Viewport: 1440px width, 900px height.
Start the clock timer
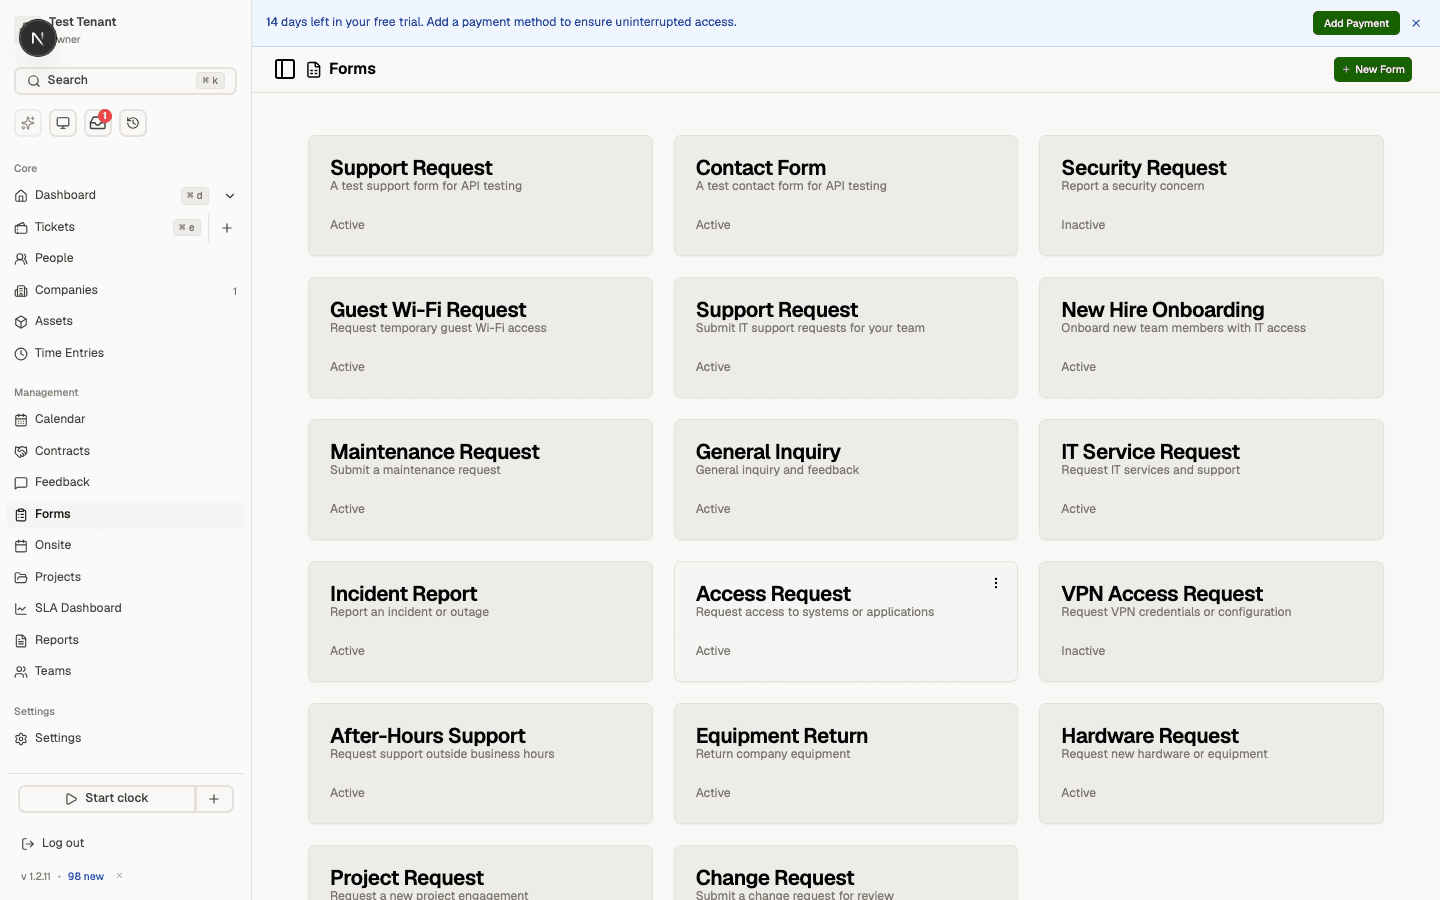107,798
